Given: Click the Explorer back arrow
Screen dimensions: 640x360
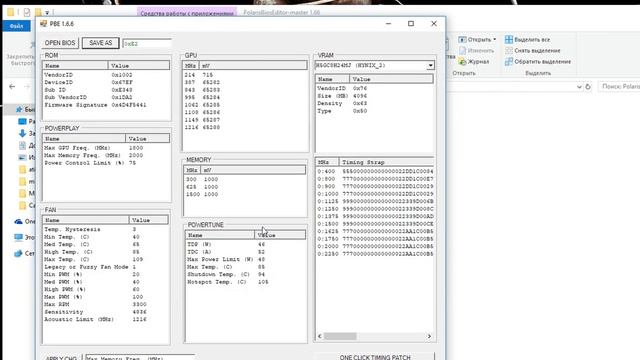Looking at the screenshot, I should point(12,87).
